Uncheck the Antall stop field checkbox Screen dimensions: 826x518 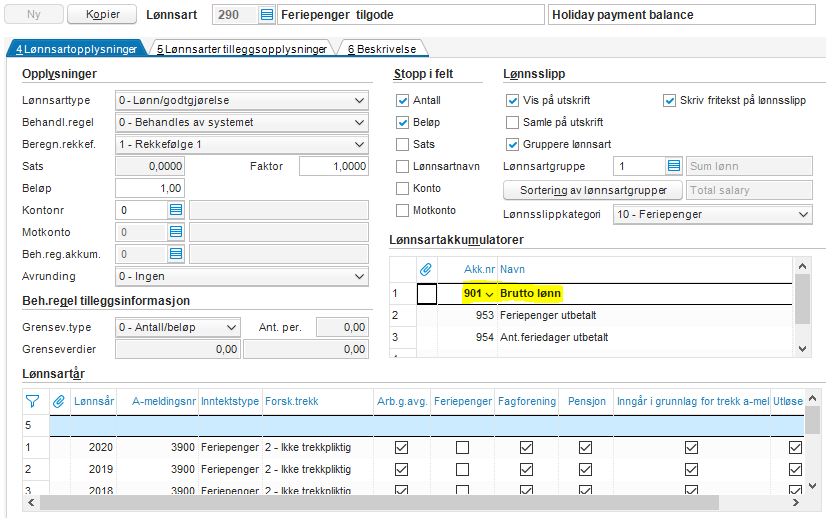point(403,100)
